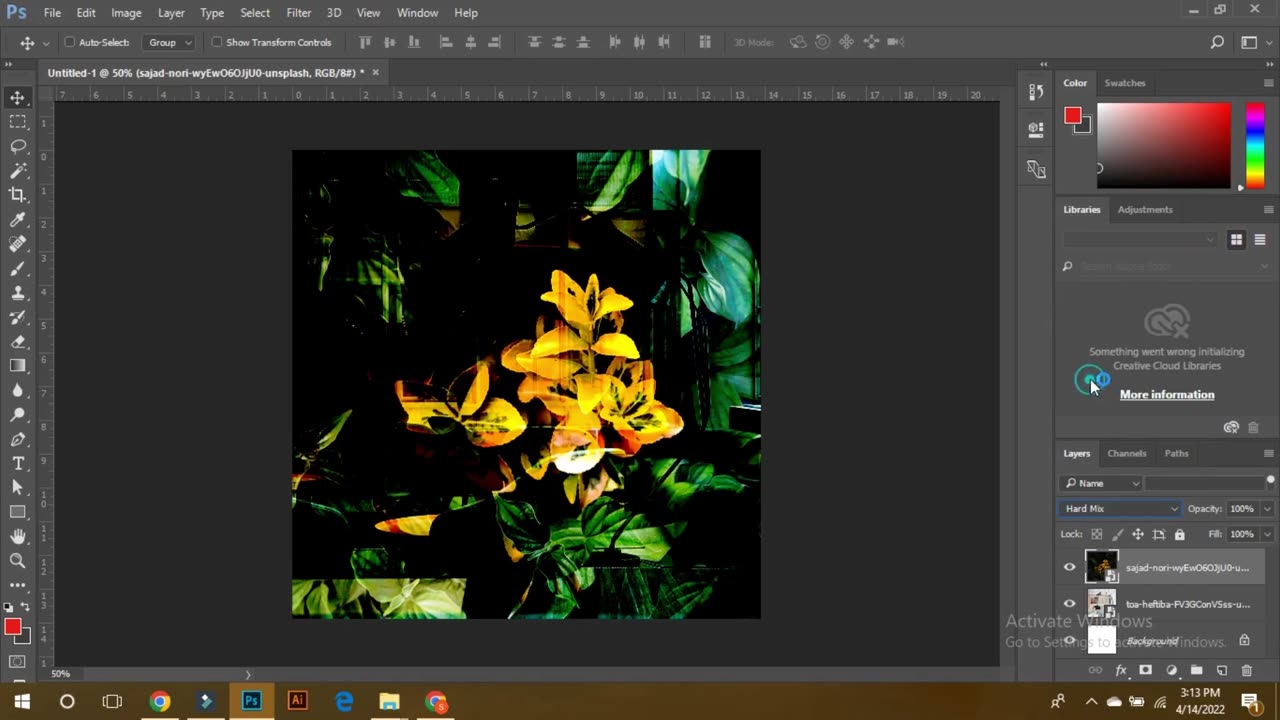This screenshot has height=720, width=1280.
Task: Select the Pen tool
Action: point(18,439)
